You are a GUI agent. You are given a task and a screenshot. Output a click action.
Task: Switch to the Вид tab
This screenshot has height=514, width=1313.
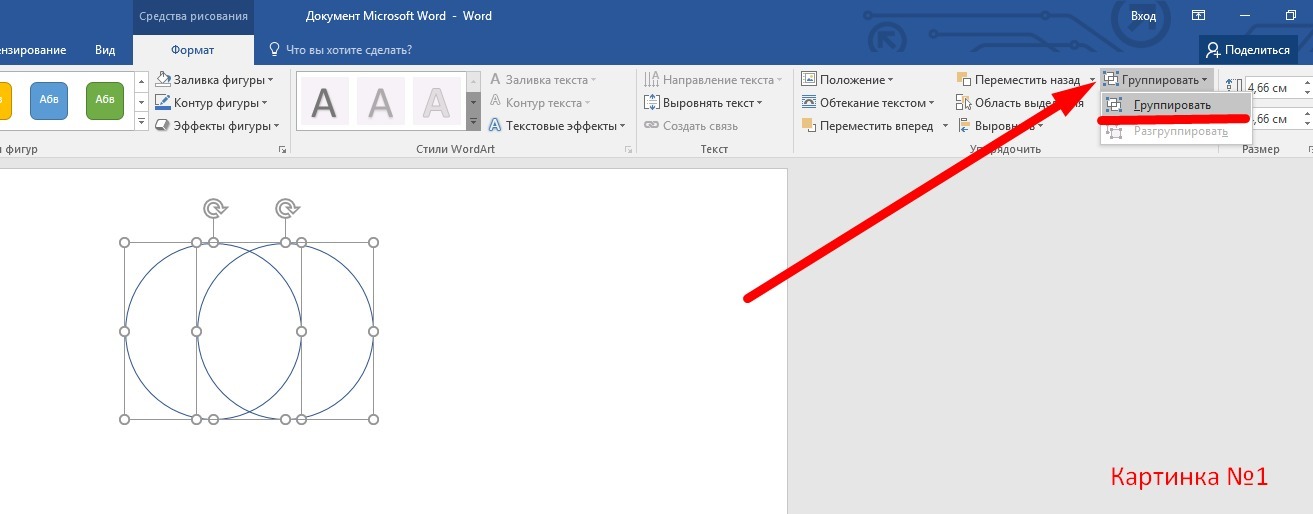[x=105, y=50]
